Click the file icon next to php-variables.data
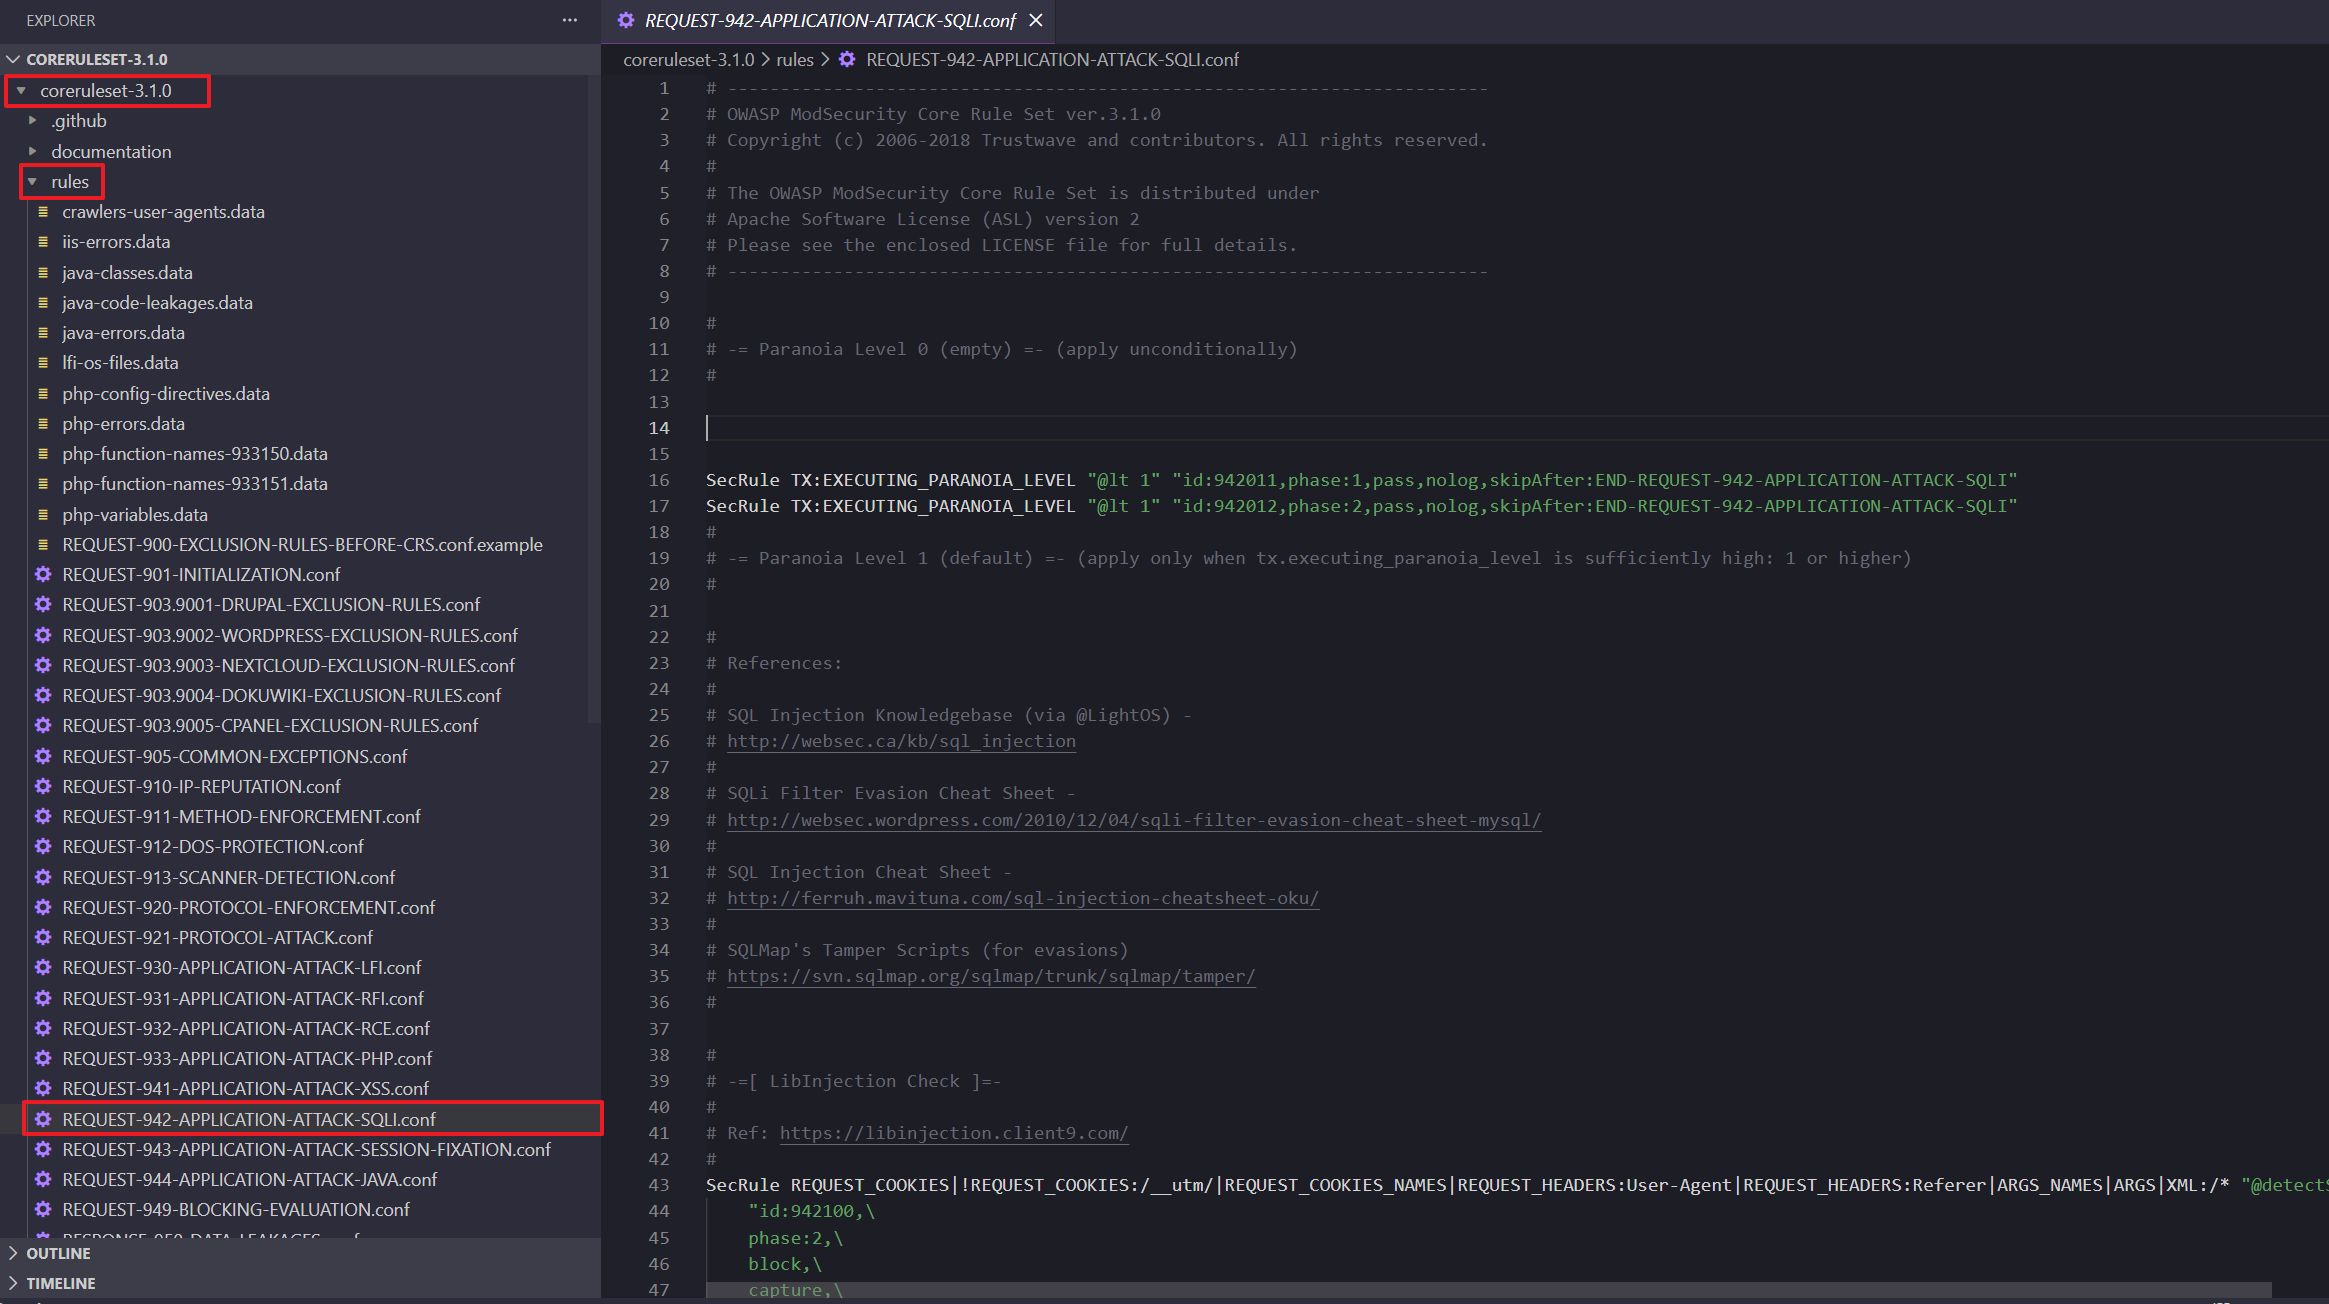This screenshot has height=1304, width=2329. 43,515
